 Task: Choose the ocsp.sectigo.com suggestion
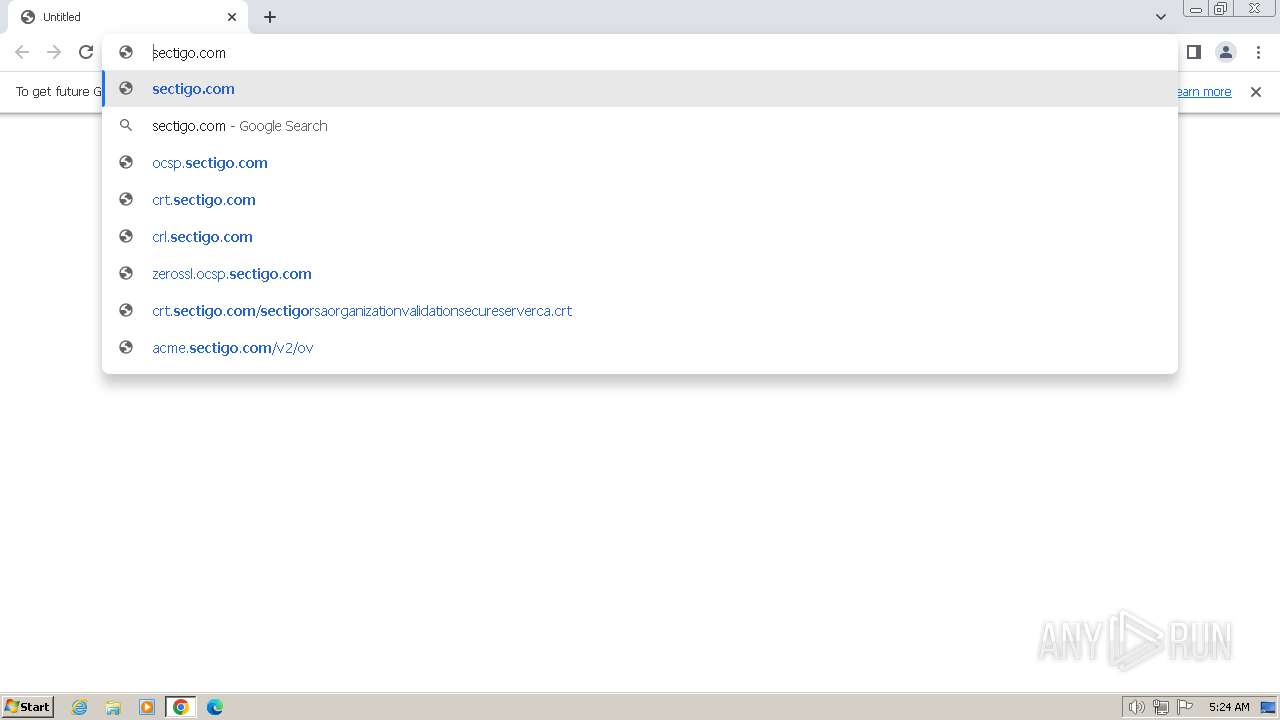[x=640, y=163]
